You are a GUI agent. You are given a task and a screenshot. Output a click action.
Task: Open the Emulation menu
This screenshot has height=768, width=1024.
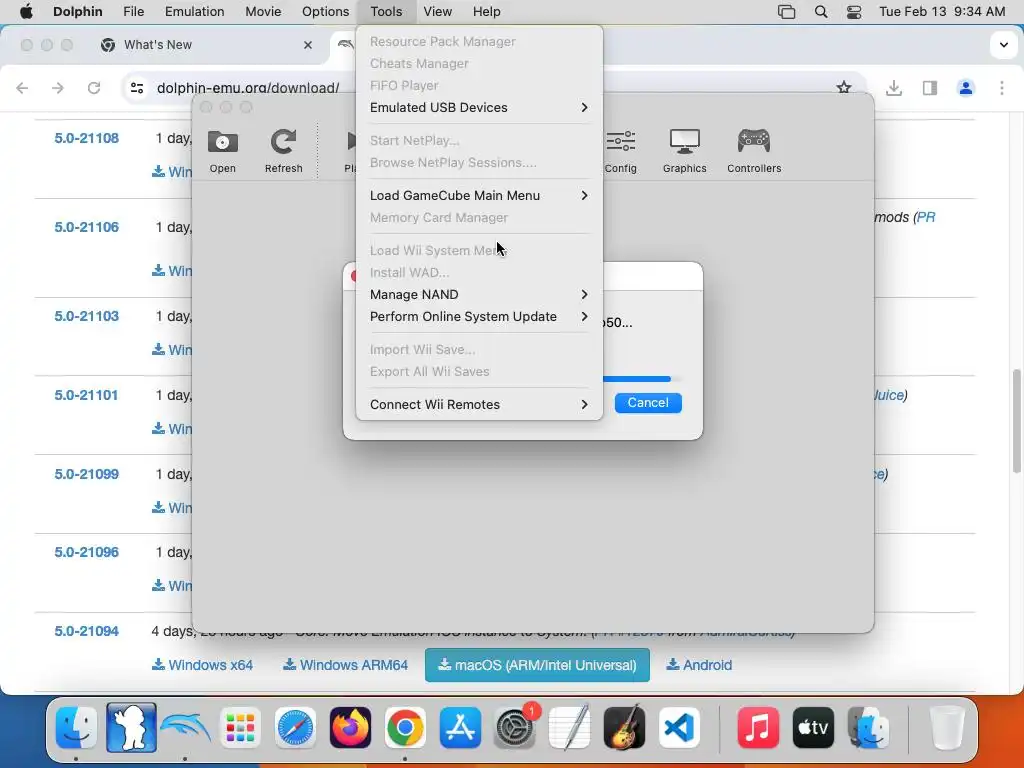click(x=194, y=11)
